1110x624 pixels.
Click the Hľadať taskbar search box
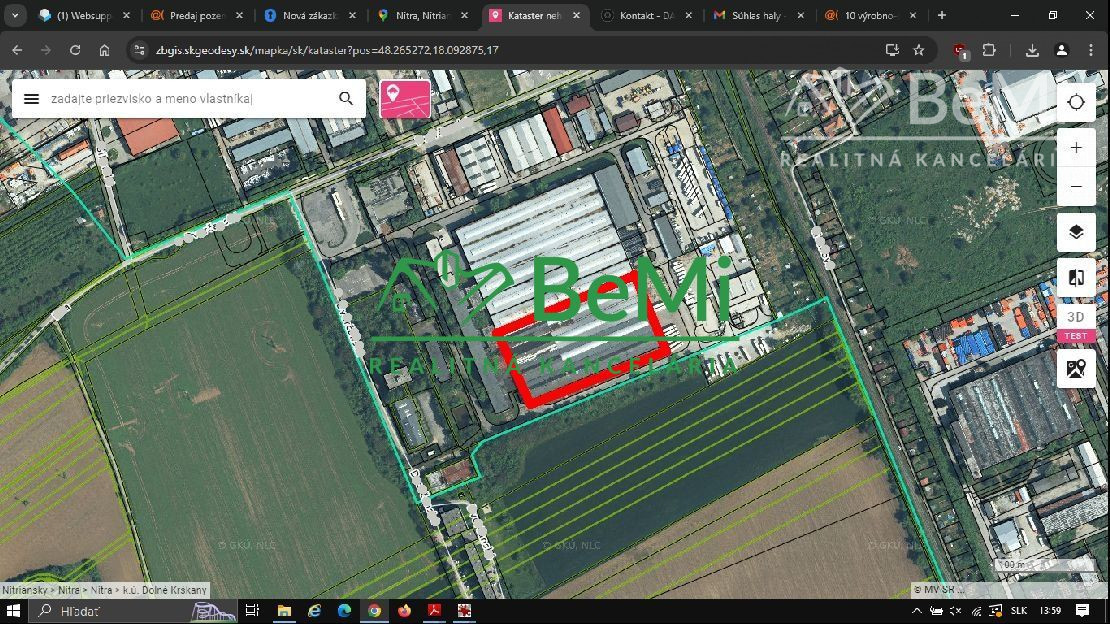point(135,611)
